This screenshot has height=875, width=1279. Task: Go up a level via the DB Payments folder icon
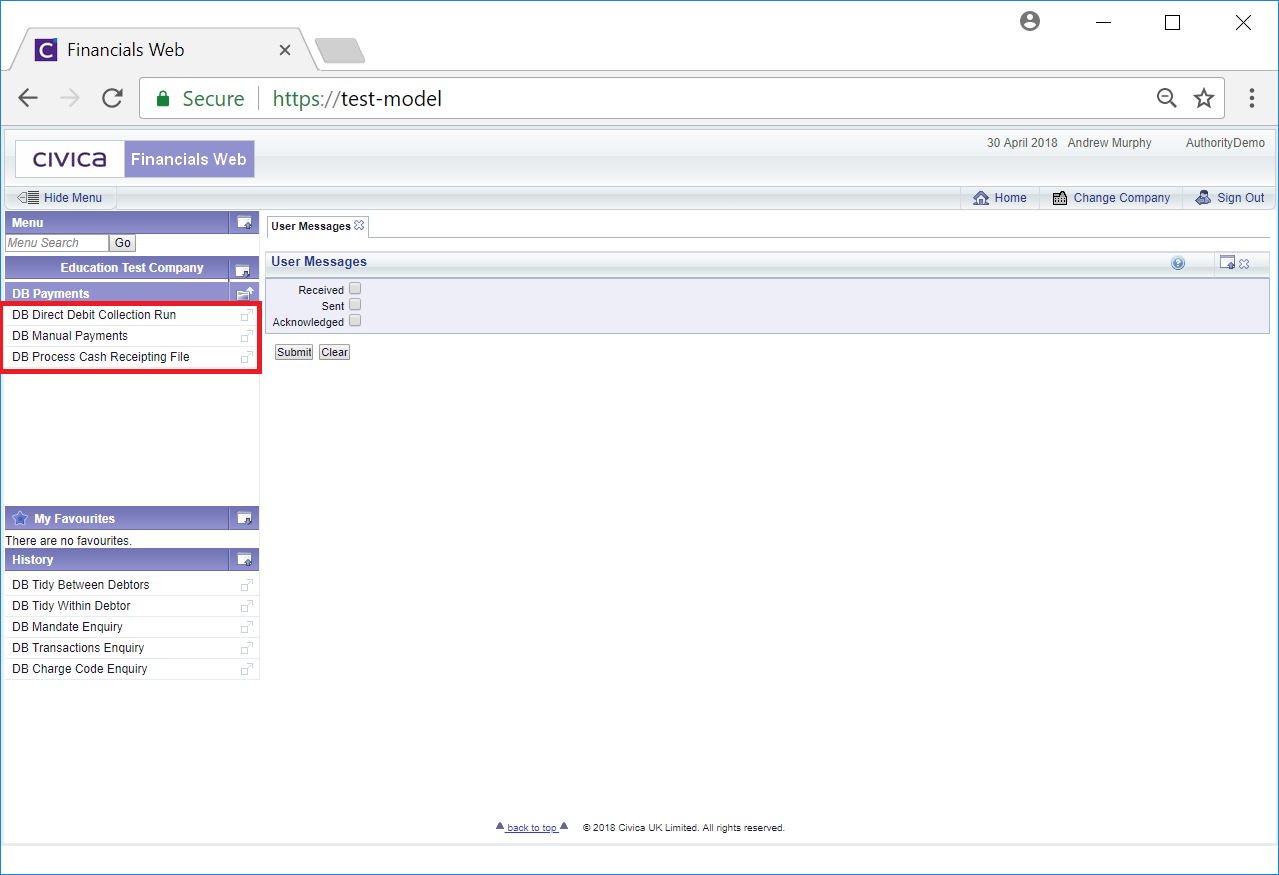click(244, 294)
